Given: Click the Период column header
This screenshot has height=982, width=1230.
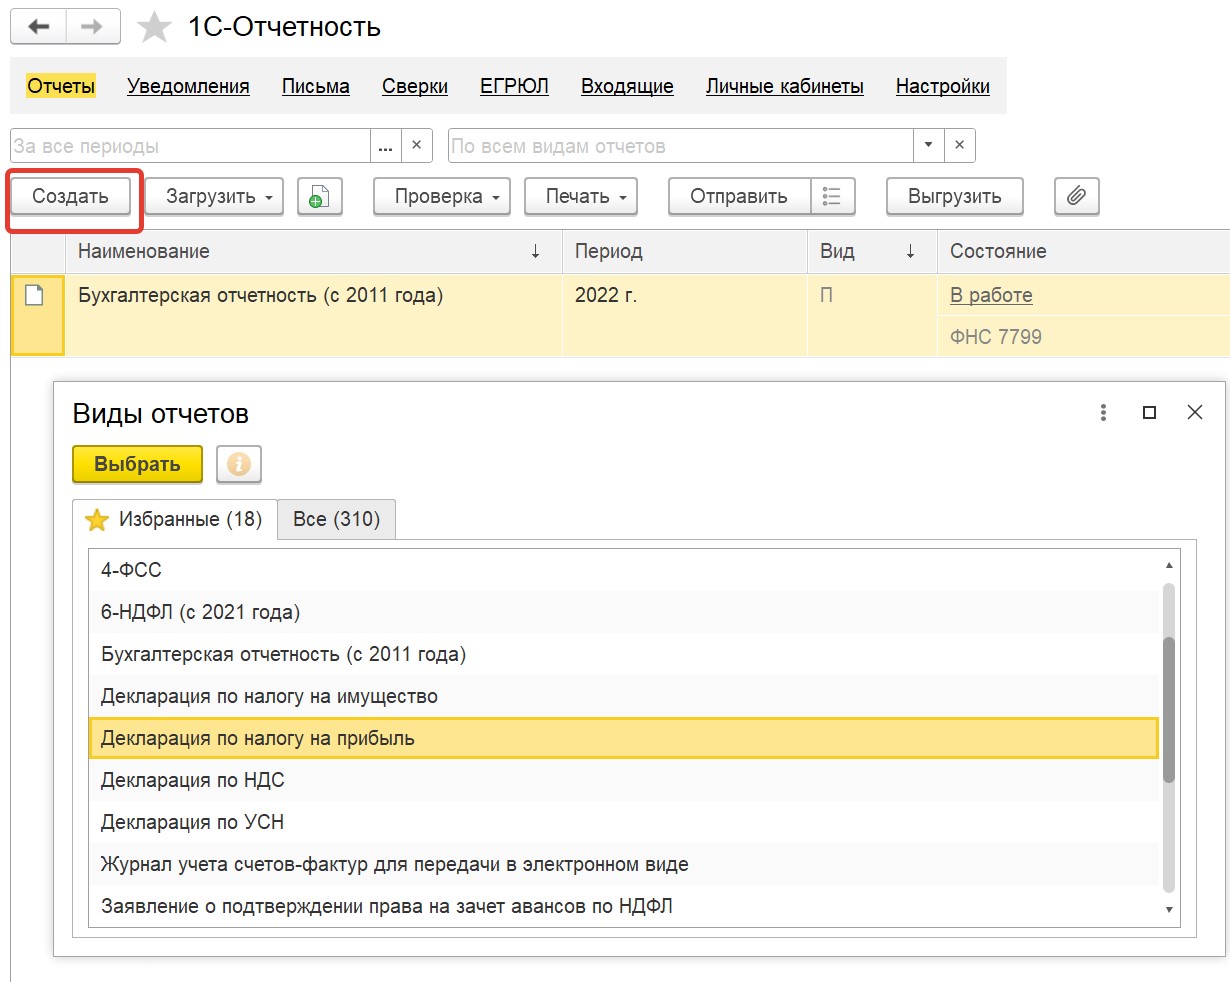Looking at the screenshot, I should pyautogui.click(x=685, y=251).
